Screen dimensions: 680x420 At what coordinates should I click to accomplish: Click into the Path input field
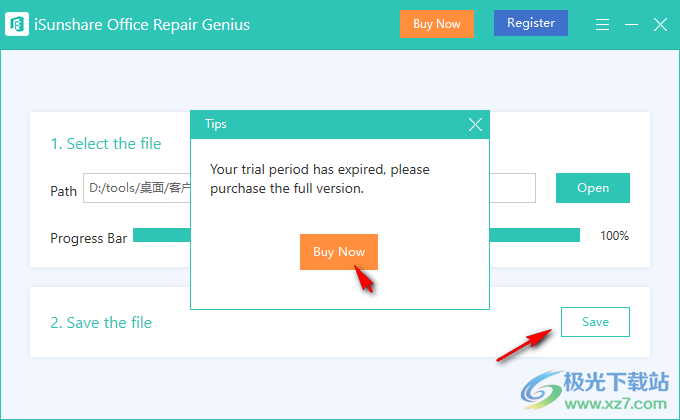pyautogui.click(x=309, y=188)
